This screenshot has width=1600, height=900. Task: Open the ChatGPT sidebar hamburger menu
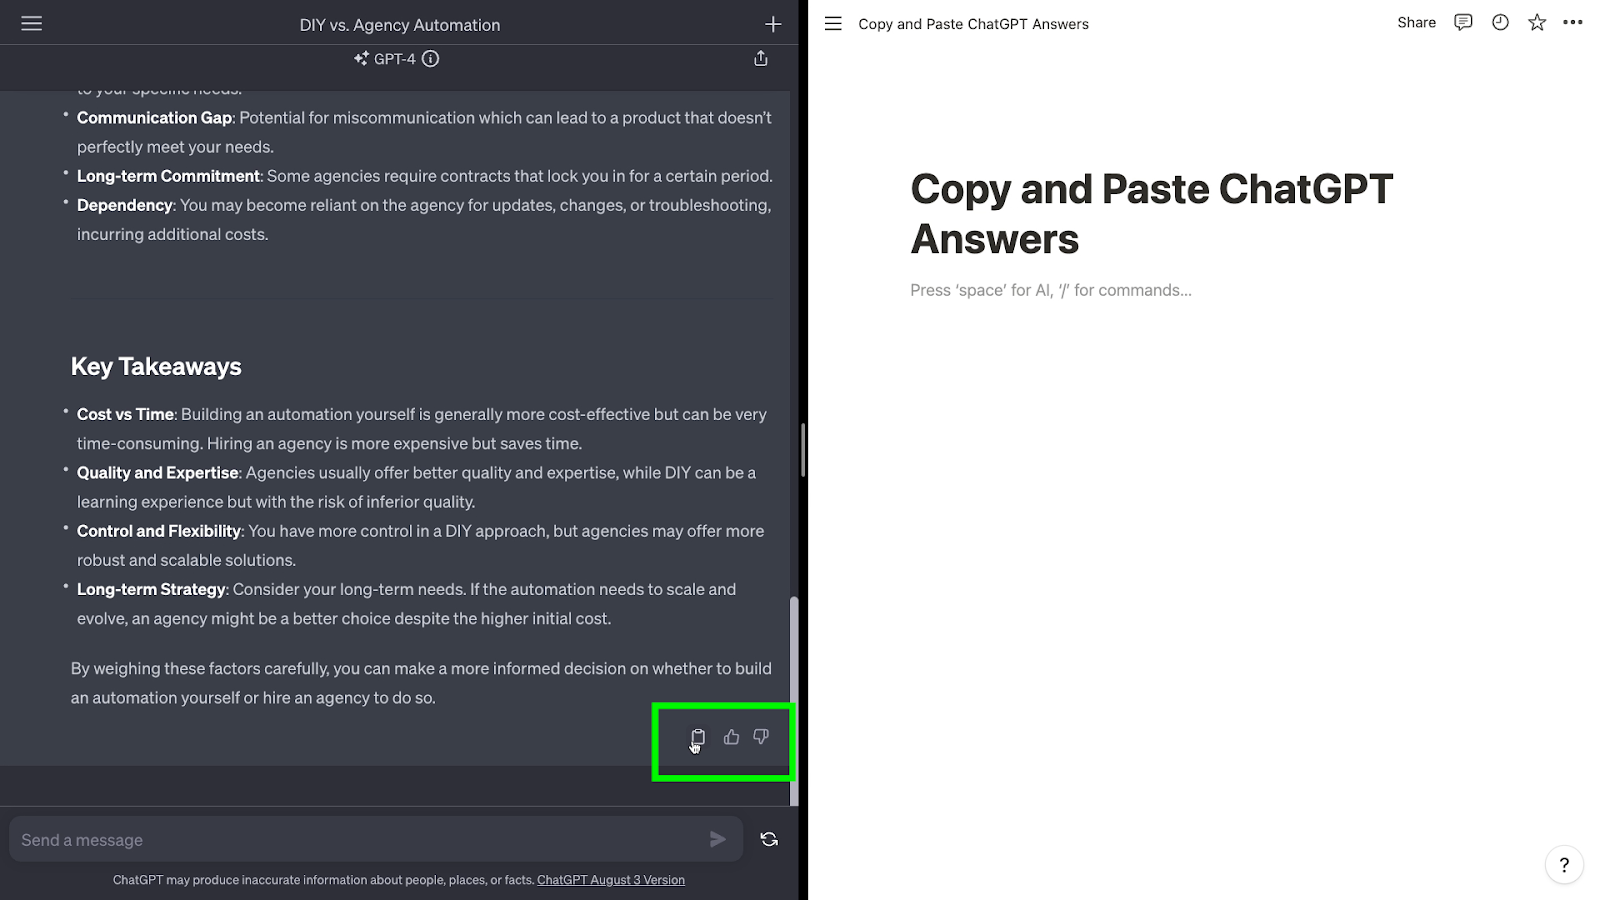pyautogui.click(x=32, y=23)
